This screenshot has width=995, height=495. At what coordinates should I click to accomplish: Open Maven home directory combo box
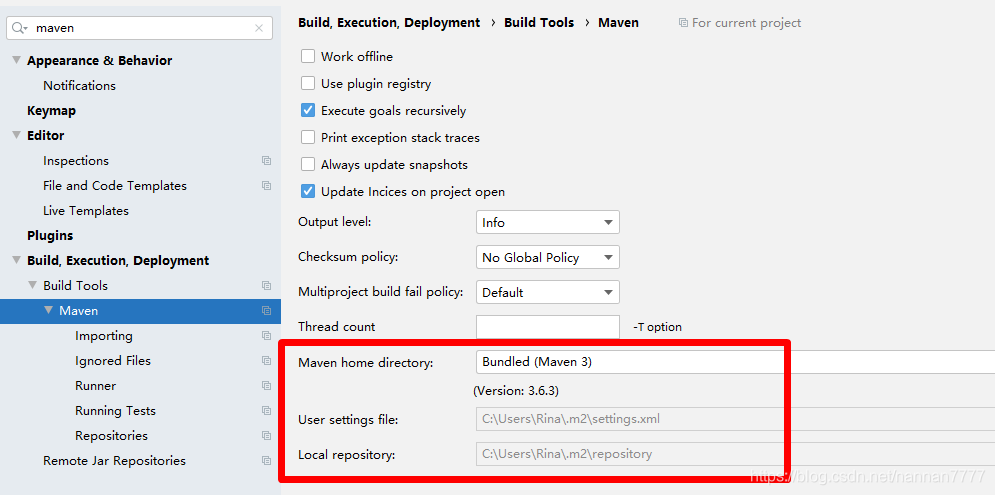[x=735, y=362]
